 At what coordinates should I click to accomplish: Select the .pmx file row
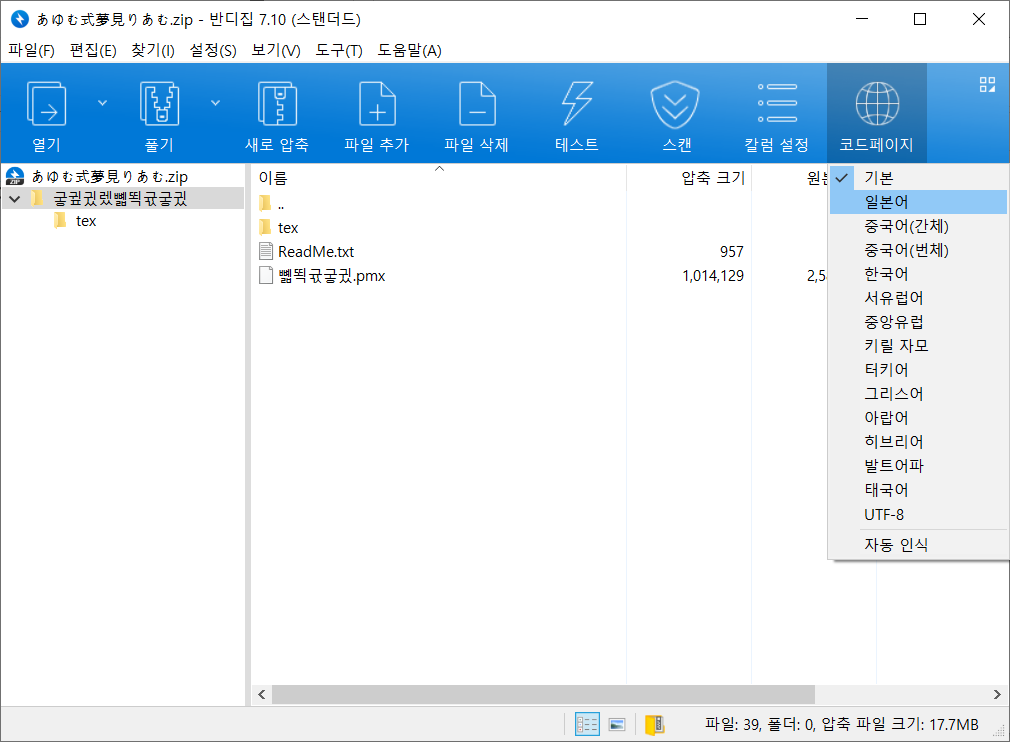pos(332,276)
